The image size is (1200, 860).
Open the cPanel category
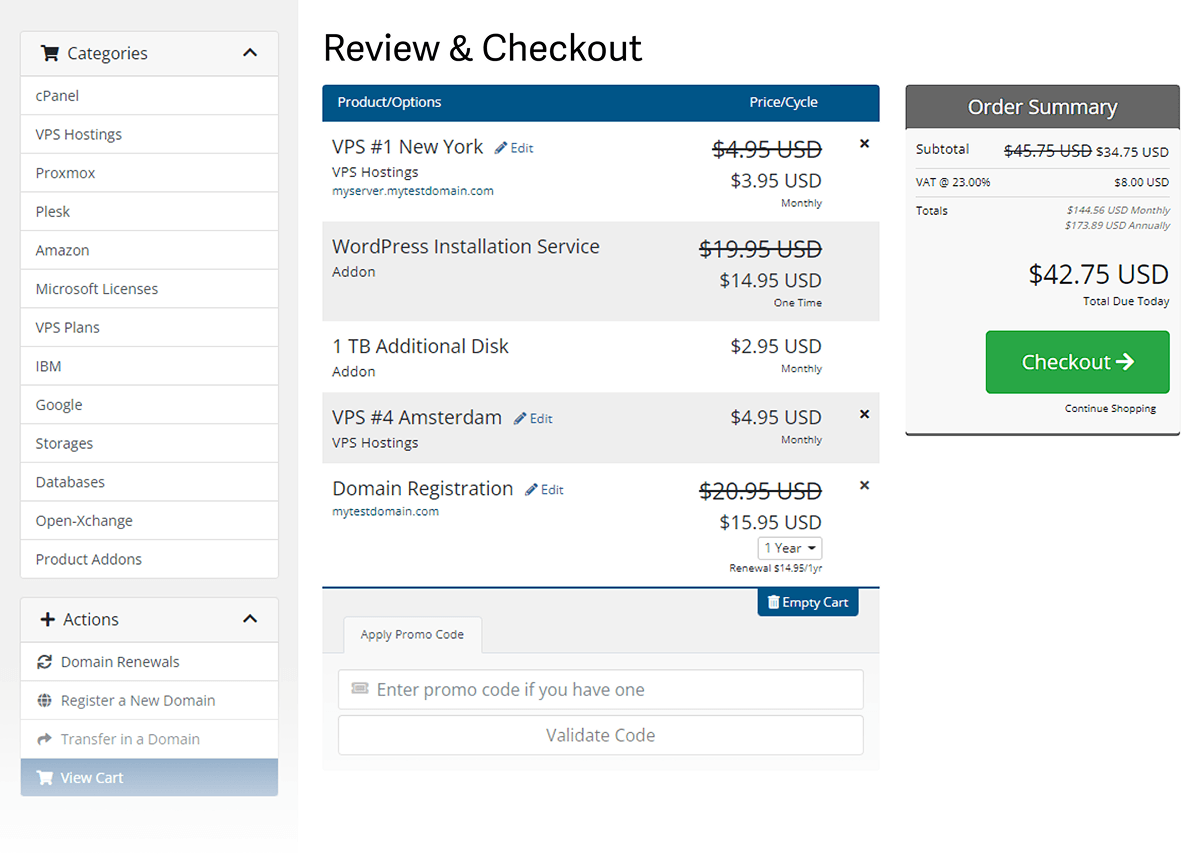click(149, 96)
